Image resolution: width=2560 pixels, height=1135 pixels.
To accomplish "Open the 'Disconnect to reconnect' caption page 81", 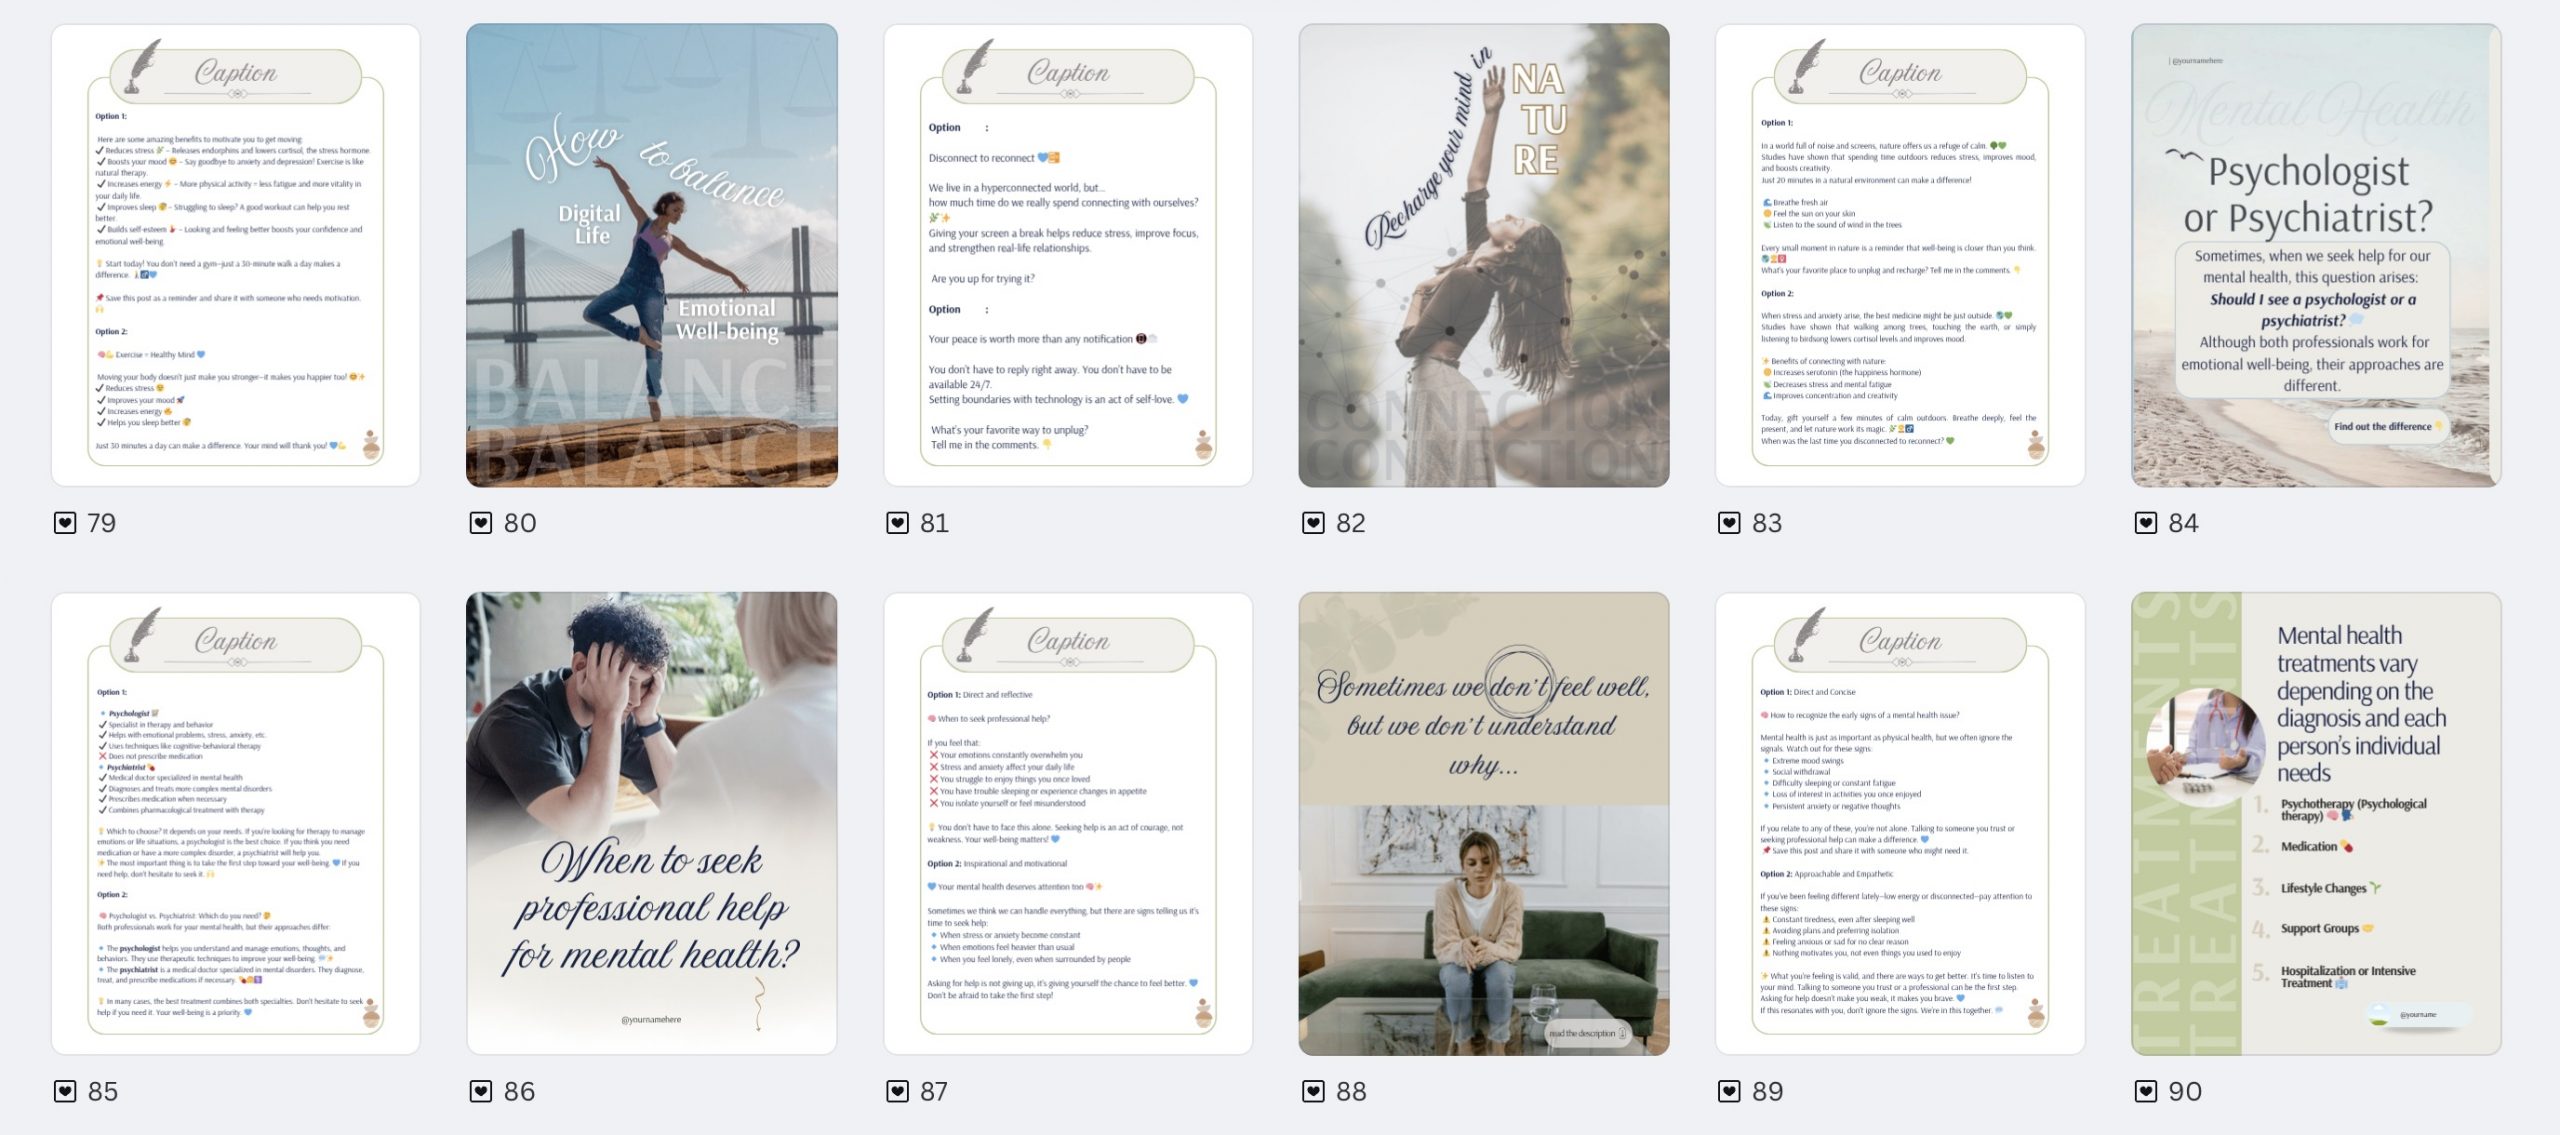I will tap(1068, 255).
